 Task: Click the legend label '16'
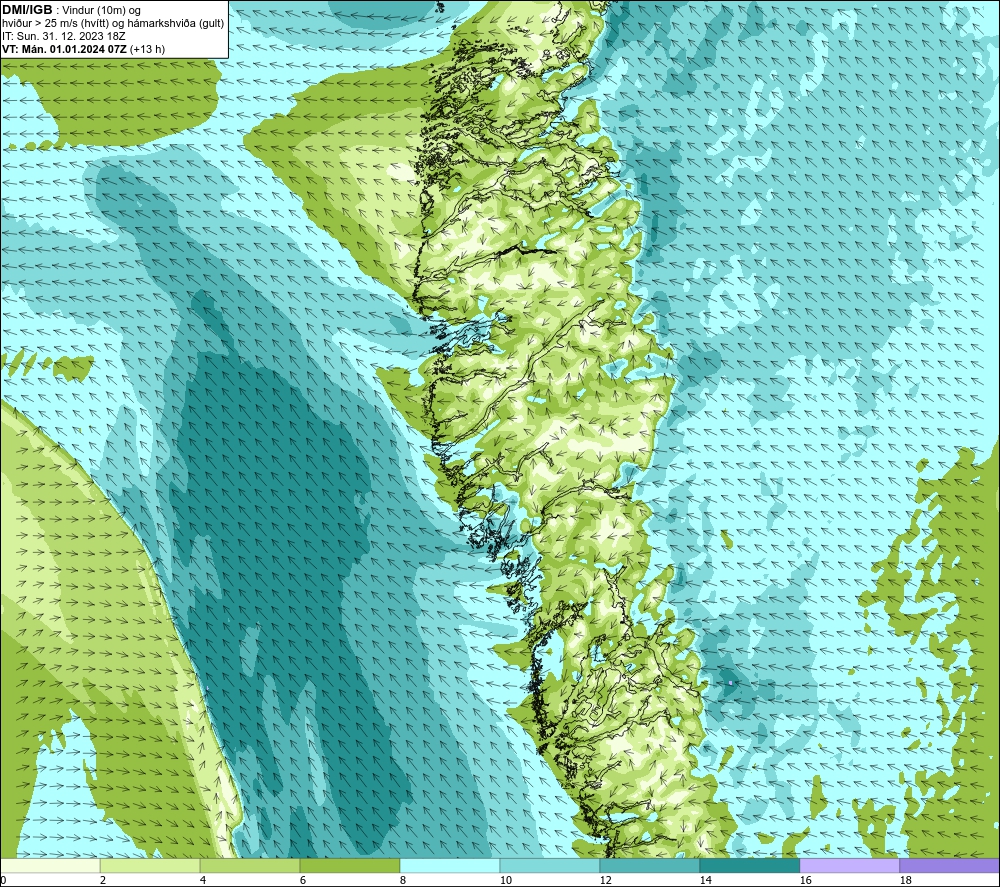pyautogui.click(x=805, y=880)
